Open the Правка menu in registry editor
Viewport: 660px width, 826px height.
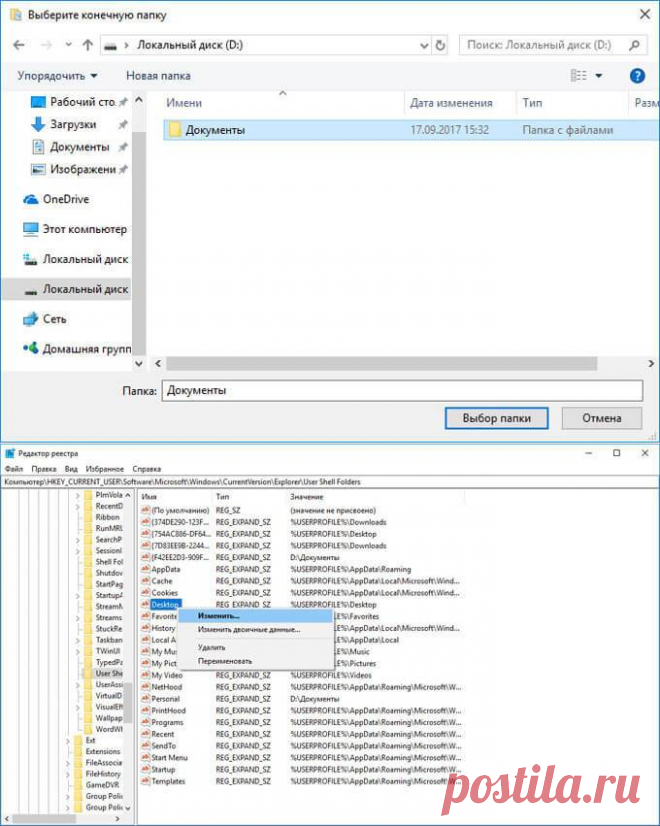tap(44, 469)
